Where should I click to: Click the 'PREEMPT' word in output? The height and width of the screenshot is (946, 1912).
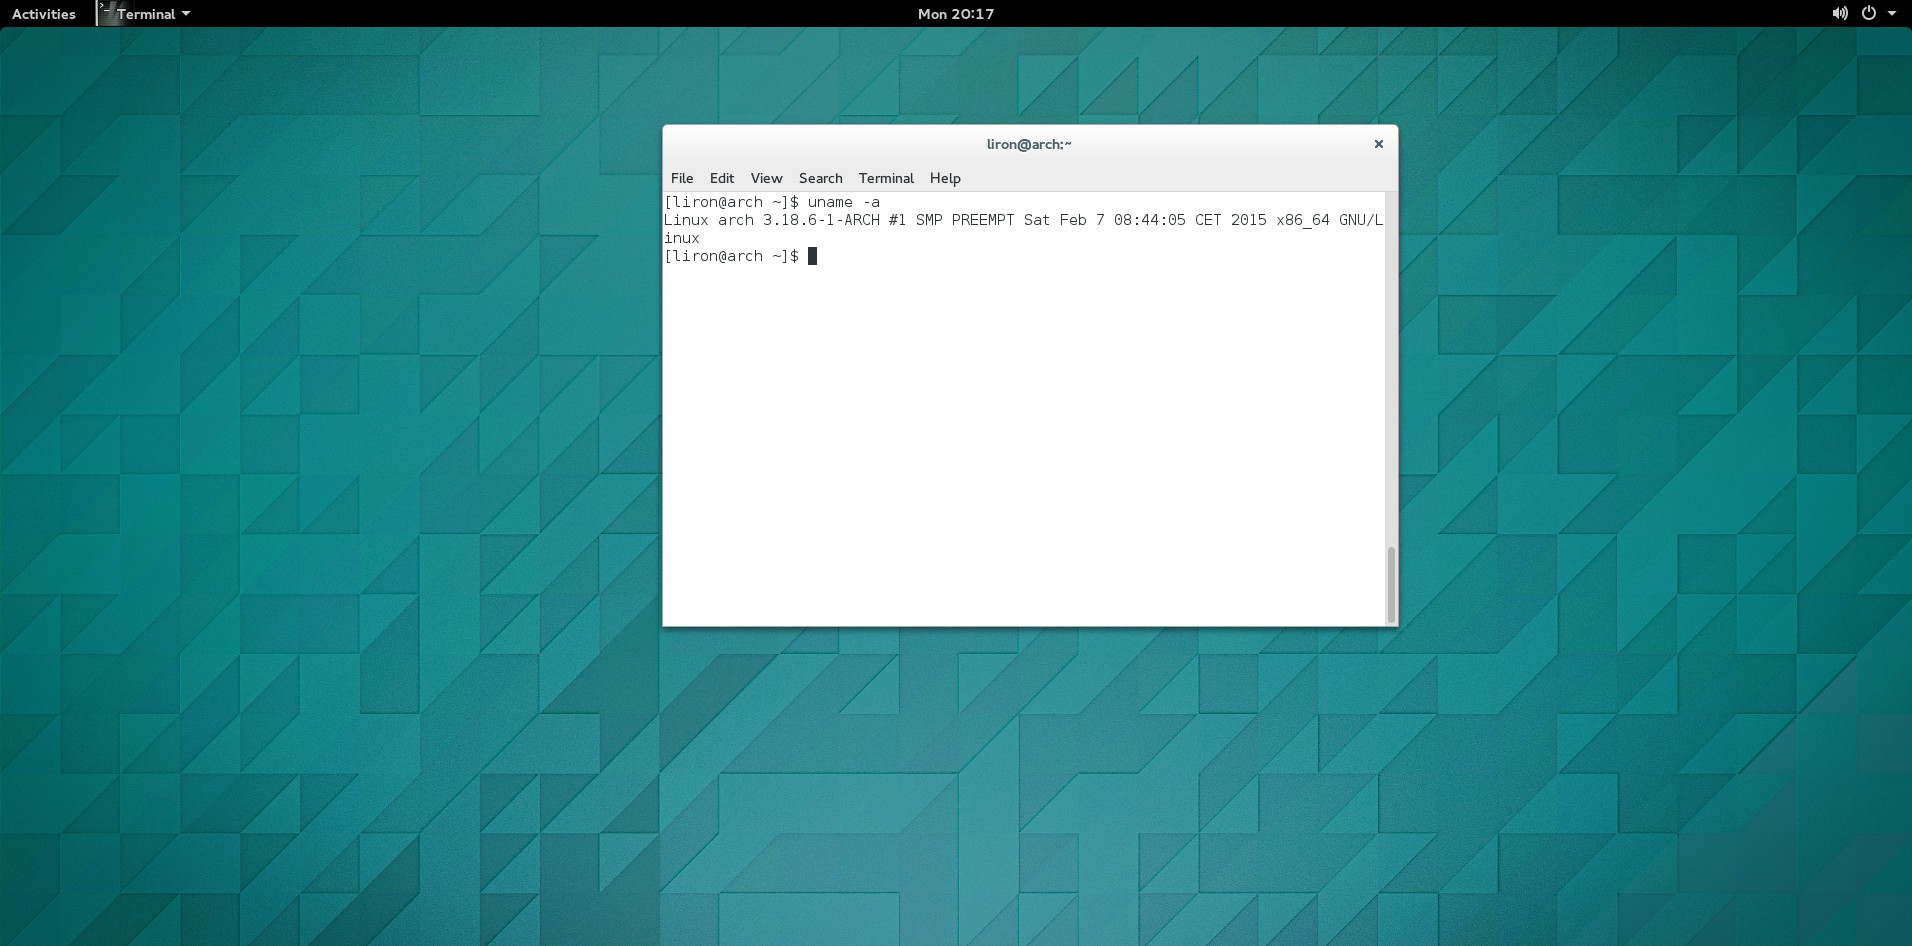pyautogui.click(x=983, y=220)
